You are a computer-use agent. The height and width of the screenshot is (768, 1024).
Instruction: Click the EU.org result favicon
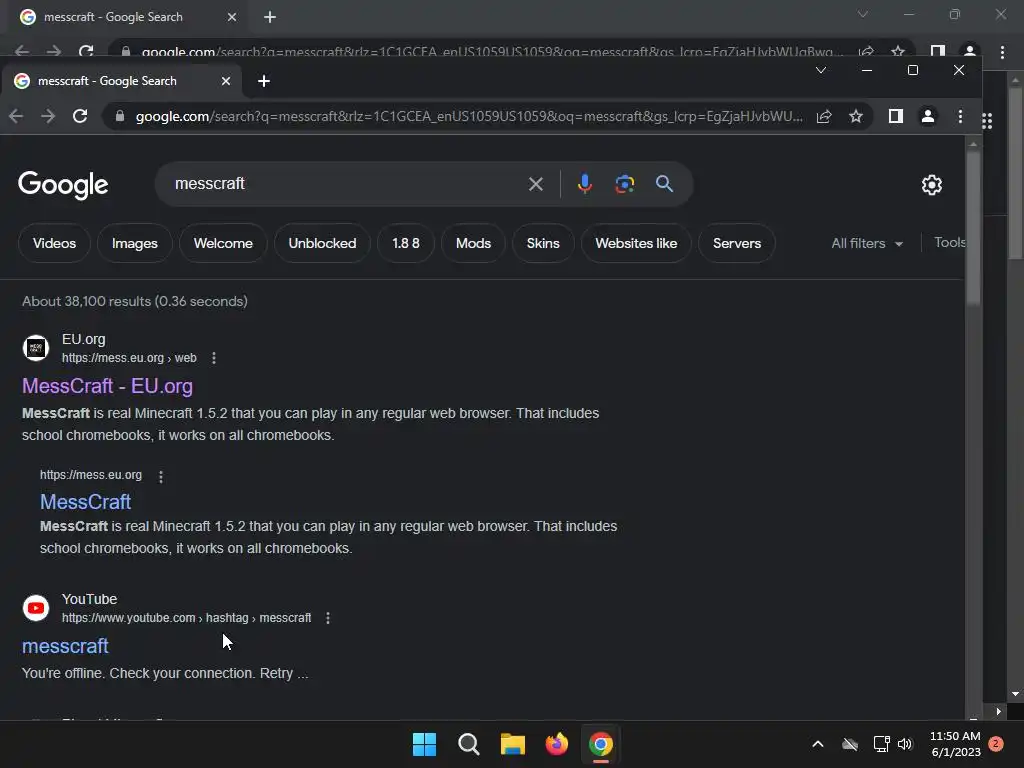coord(36,348)
